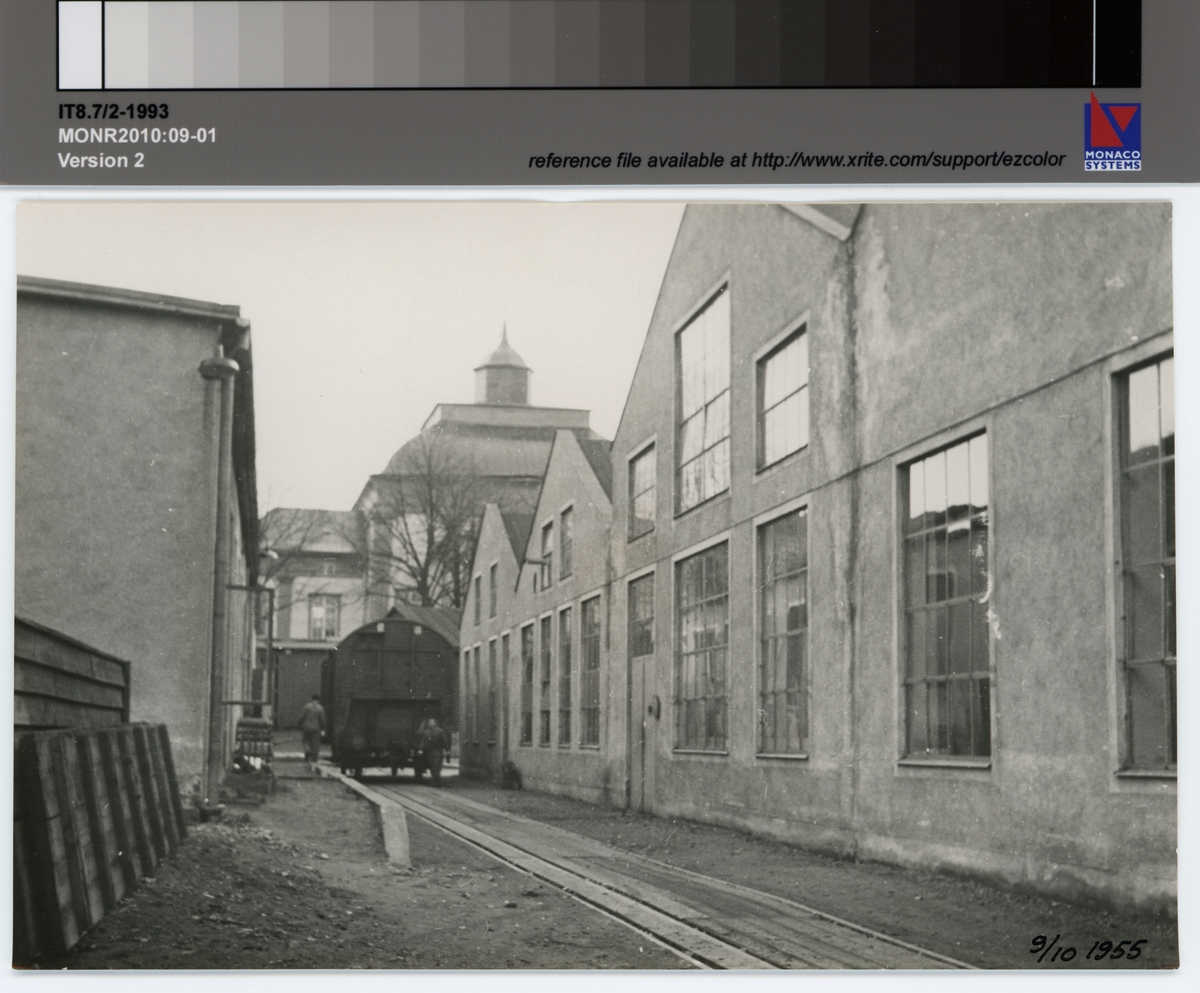Screen dimensions: 1200x993
Task: Click the Monaco Systems logo
Action: (x=1112, y=134)
